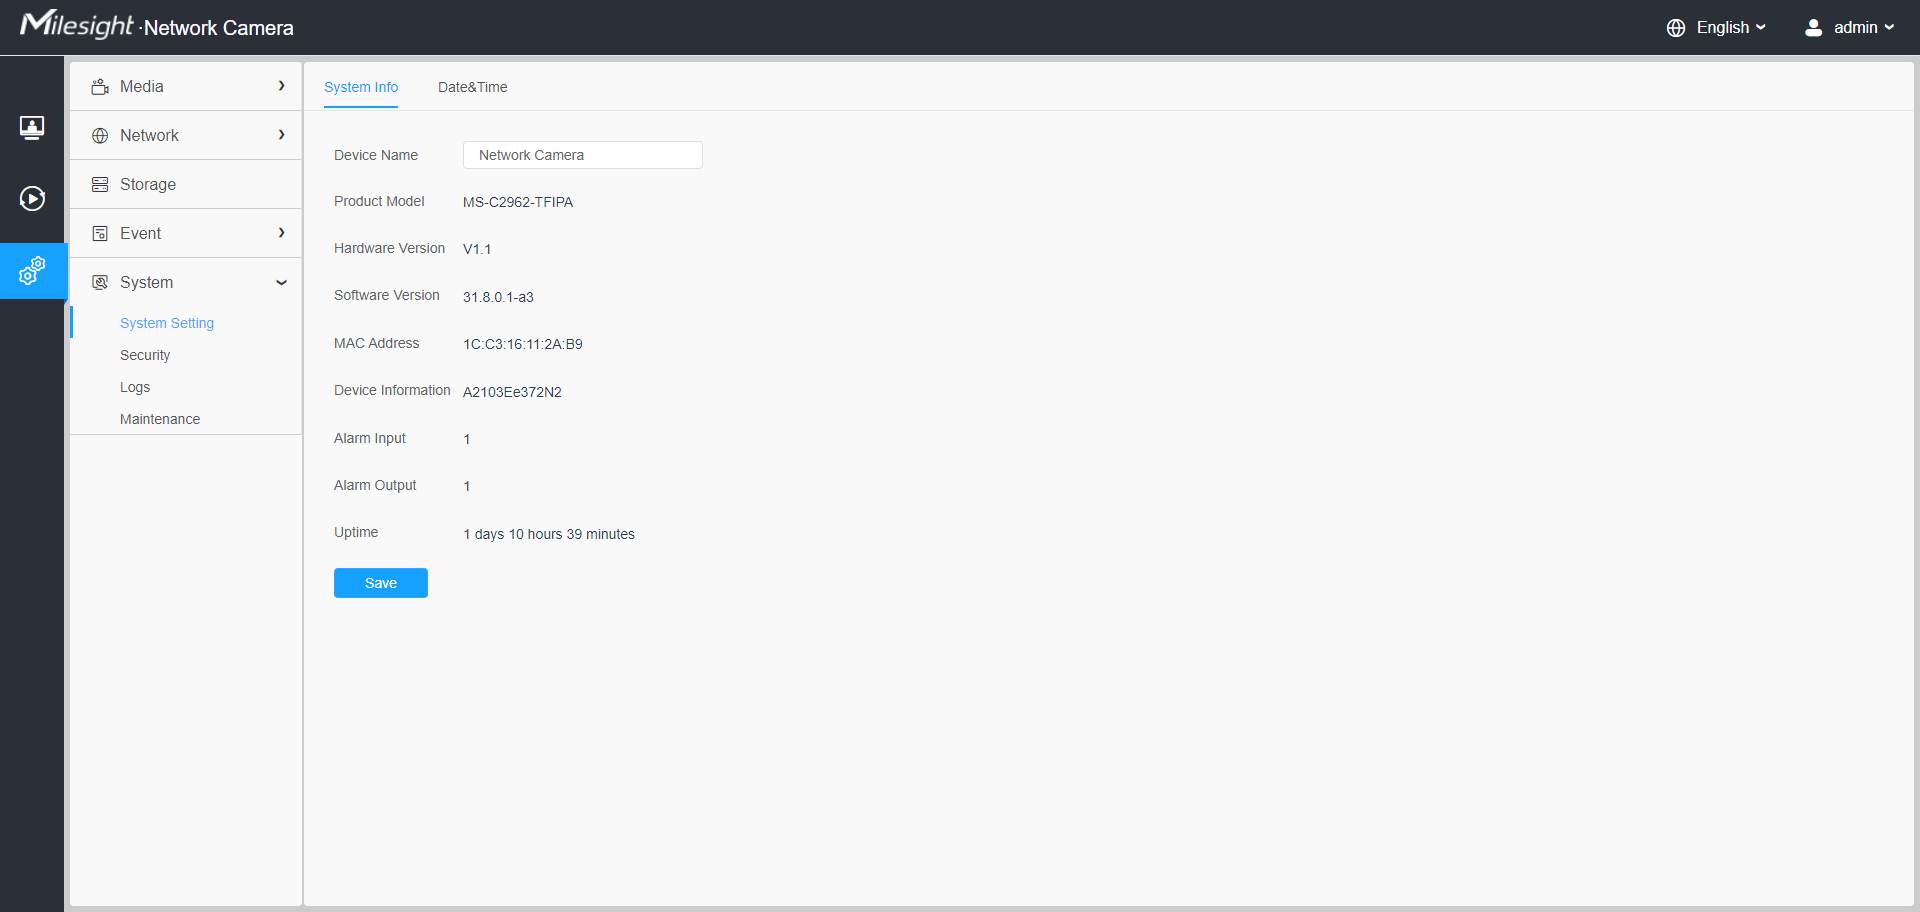Click device information A2103Ee372N2
1920x912 pixels.
(512, 392)
